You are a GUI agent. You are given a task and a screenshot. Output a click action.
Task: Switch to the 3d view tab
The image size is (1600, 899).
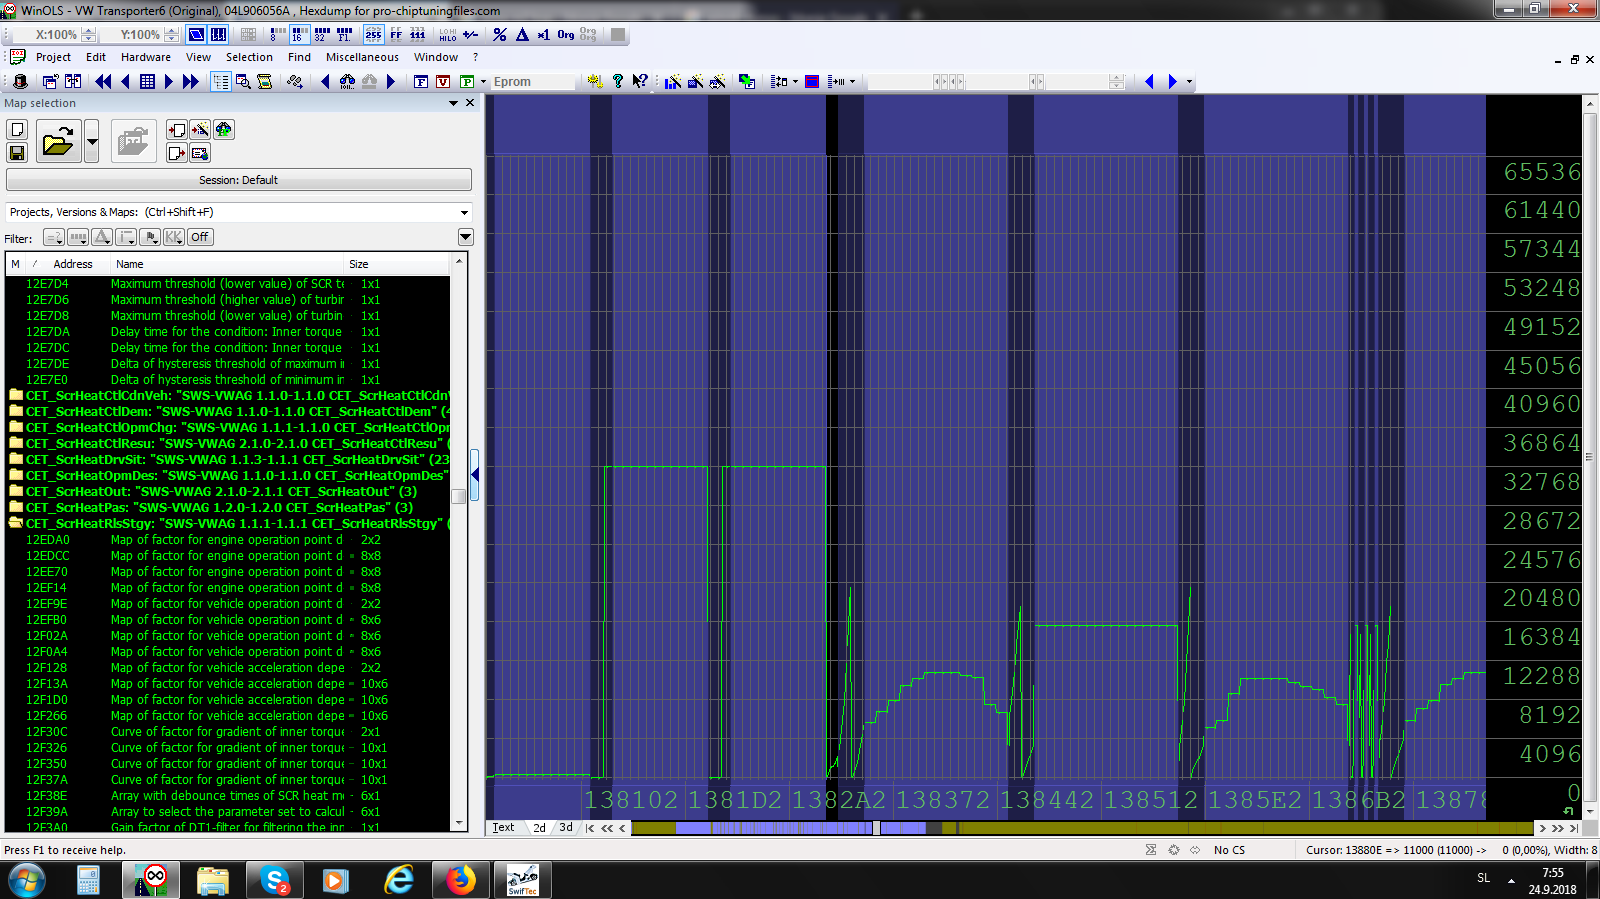tap(566, 827)
